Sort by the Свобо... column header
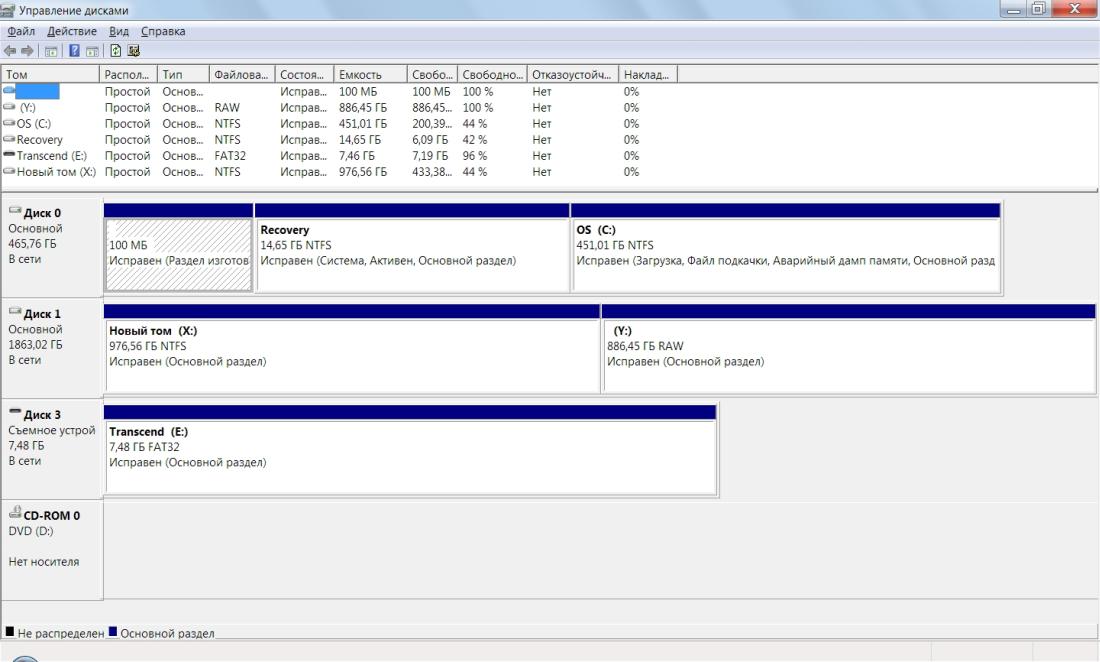1100x662 pixels. click(432, 74)
